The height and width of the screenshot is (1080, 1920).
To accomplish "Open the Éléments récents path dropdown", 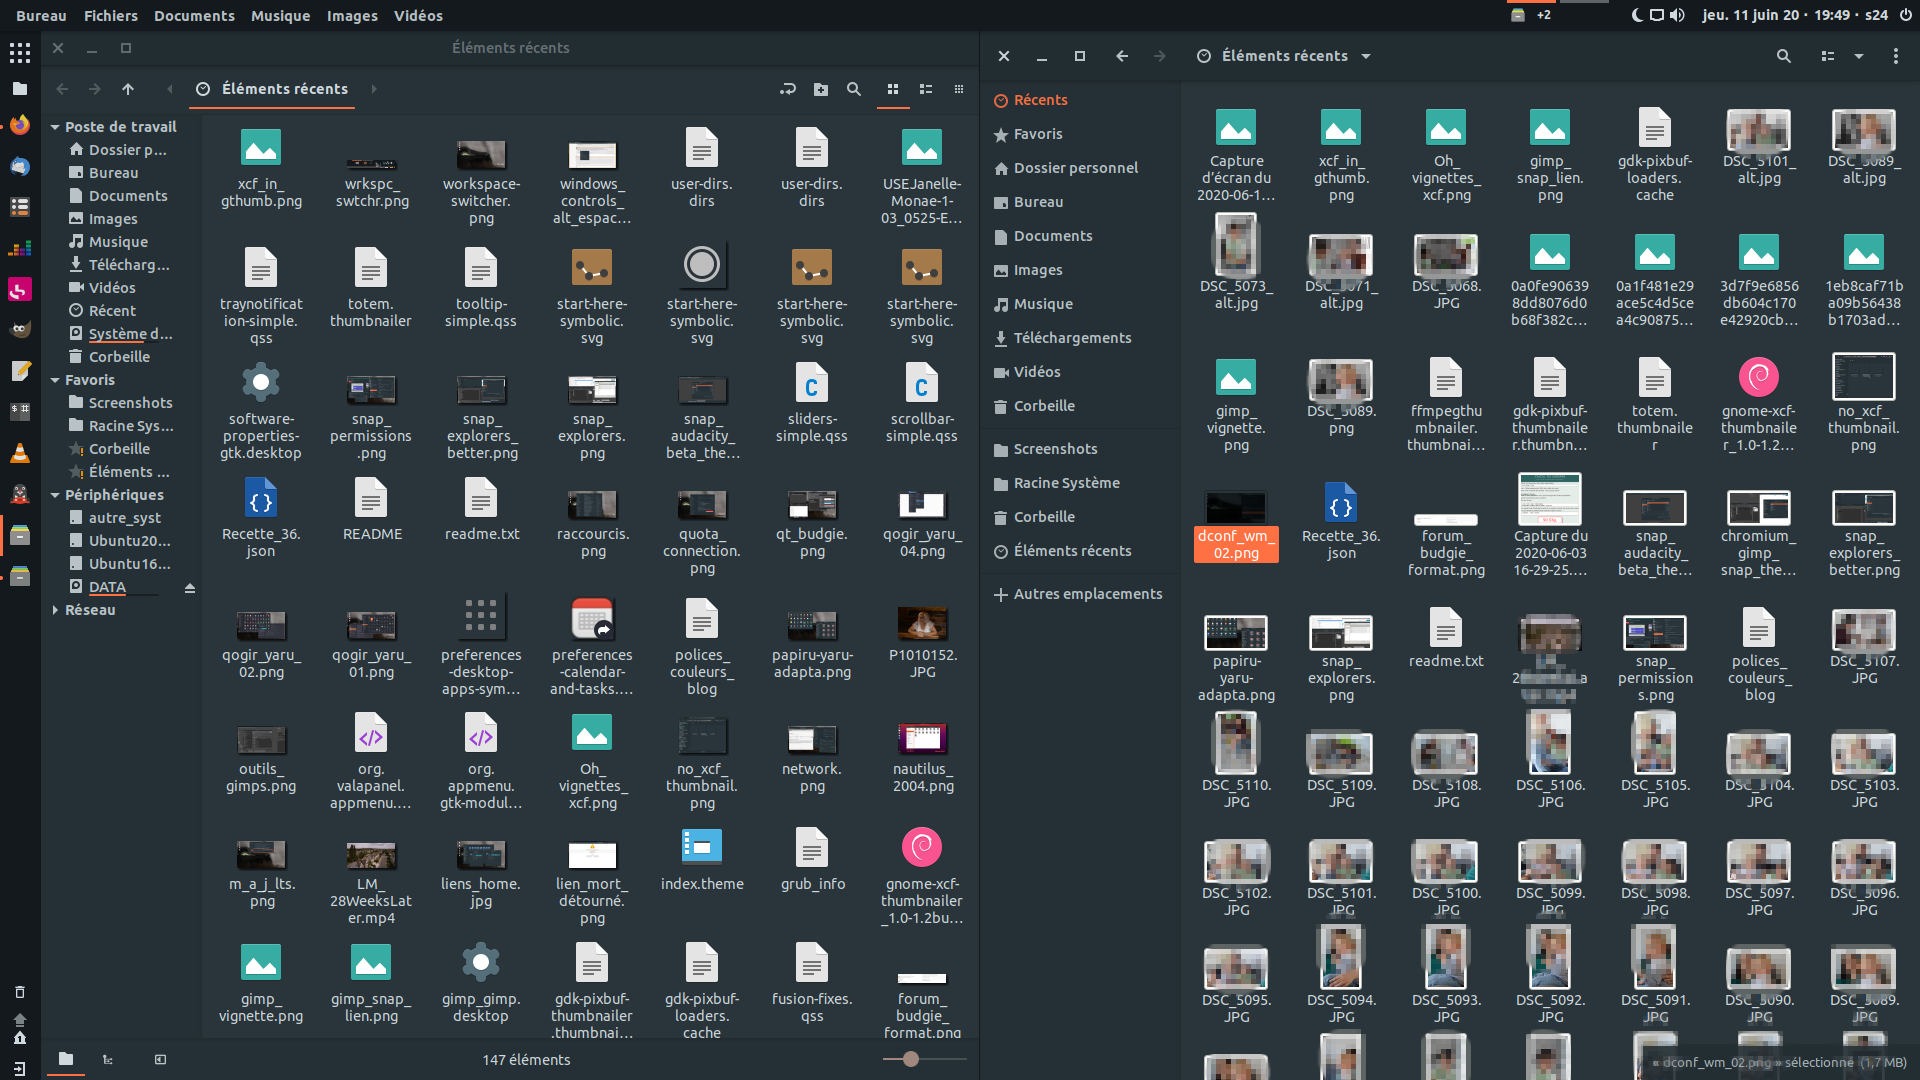I will pyautogui.click(x=1367, y=56).
